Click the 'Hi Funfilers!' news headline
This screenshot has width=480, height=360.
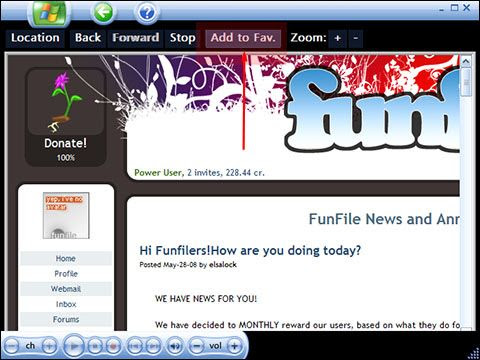(250, 250)
